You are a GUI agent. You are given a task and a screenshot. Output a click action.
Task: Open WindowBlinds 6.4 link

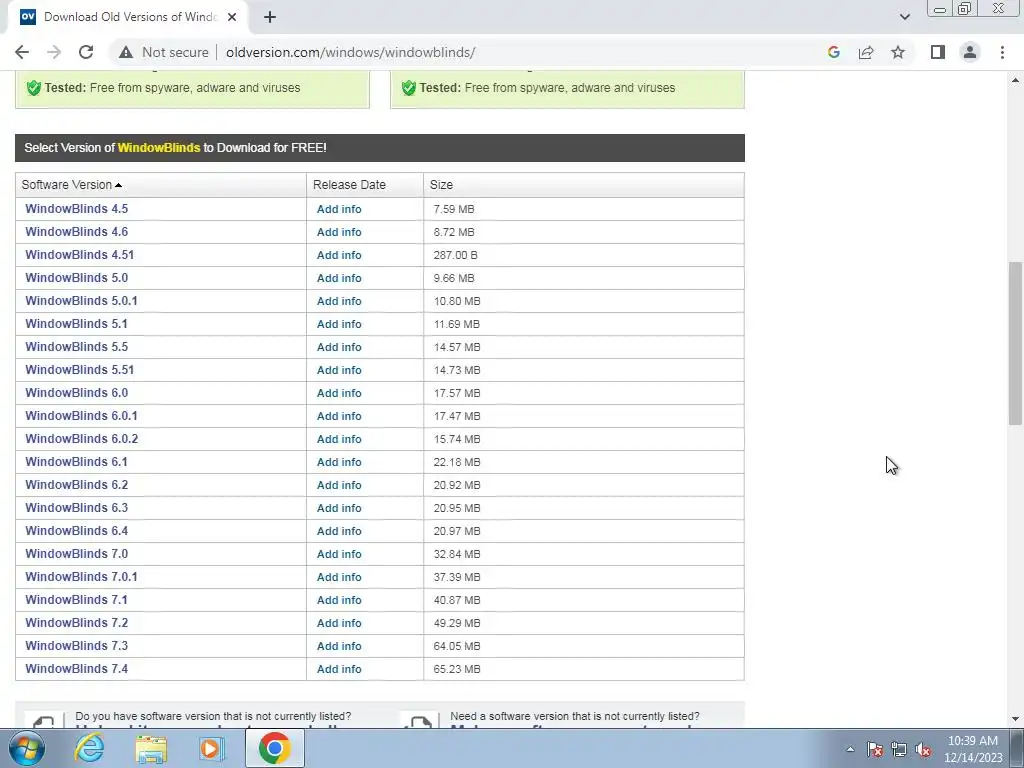[x=76, y=531]
